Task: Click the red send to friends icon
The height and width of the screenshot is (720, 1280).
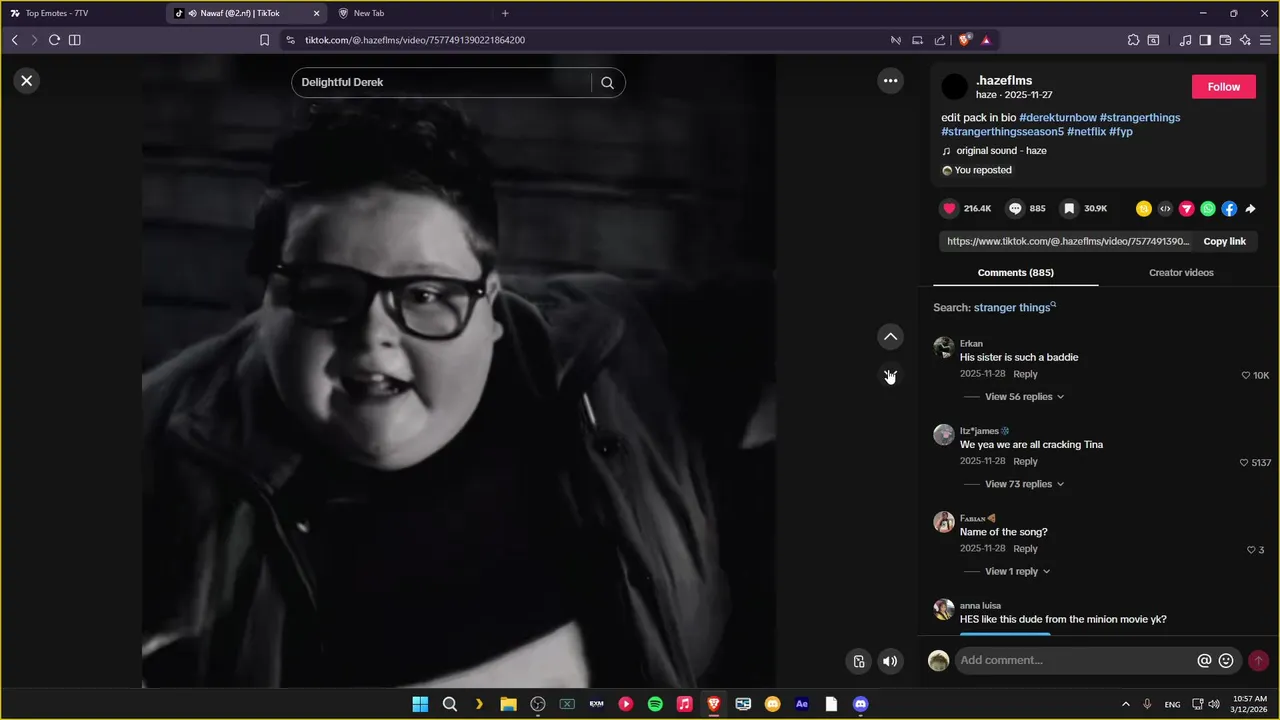Action: 1187,209
